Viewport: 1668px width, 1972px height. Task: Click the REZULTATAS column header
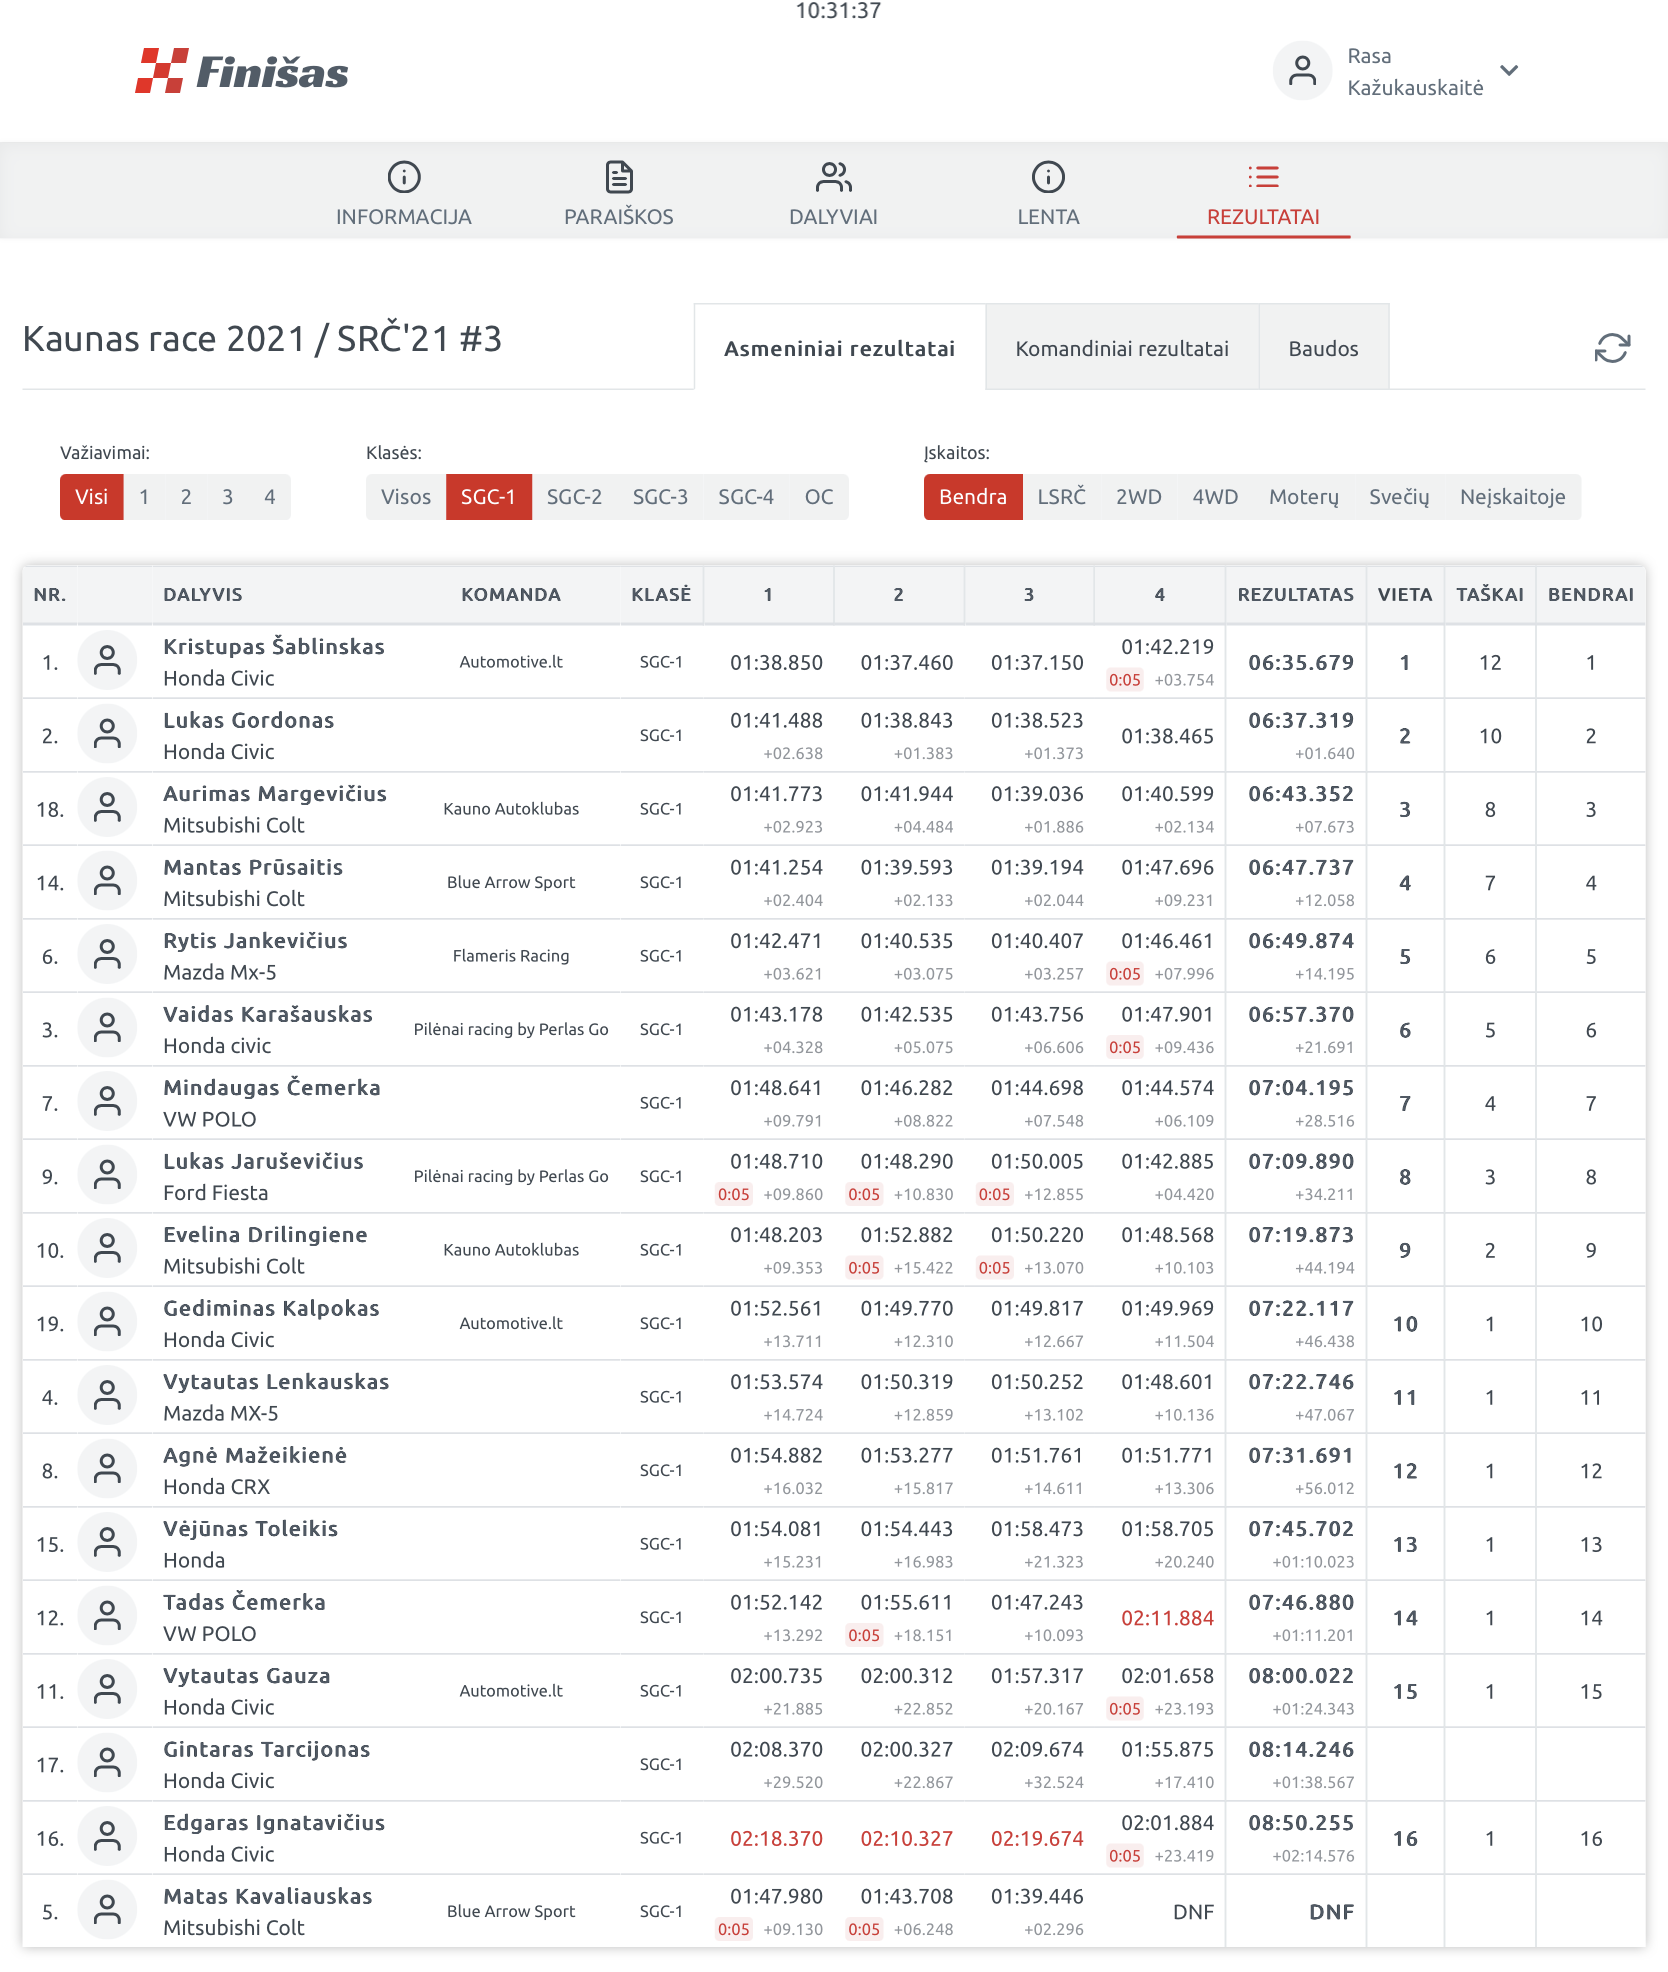1296,594
